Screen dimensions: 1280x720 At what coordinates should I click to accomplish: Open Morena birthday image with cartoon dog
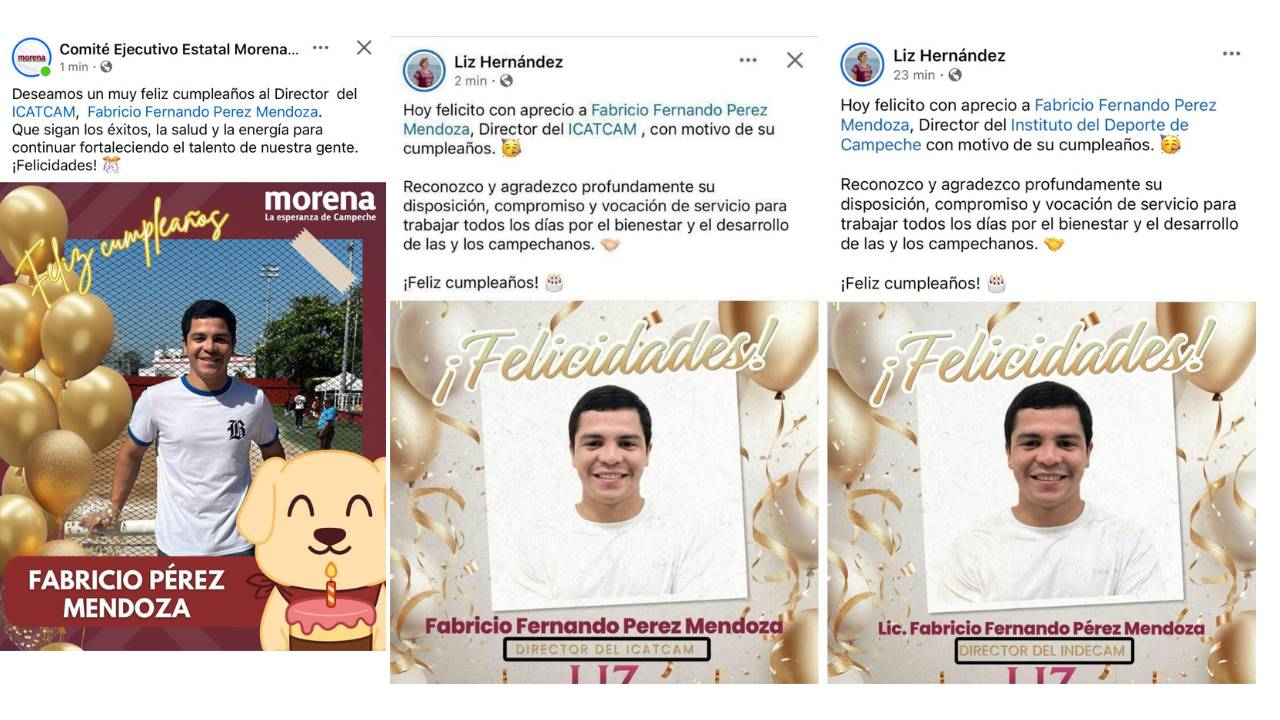coord(193,416)
